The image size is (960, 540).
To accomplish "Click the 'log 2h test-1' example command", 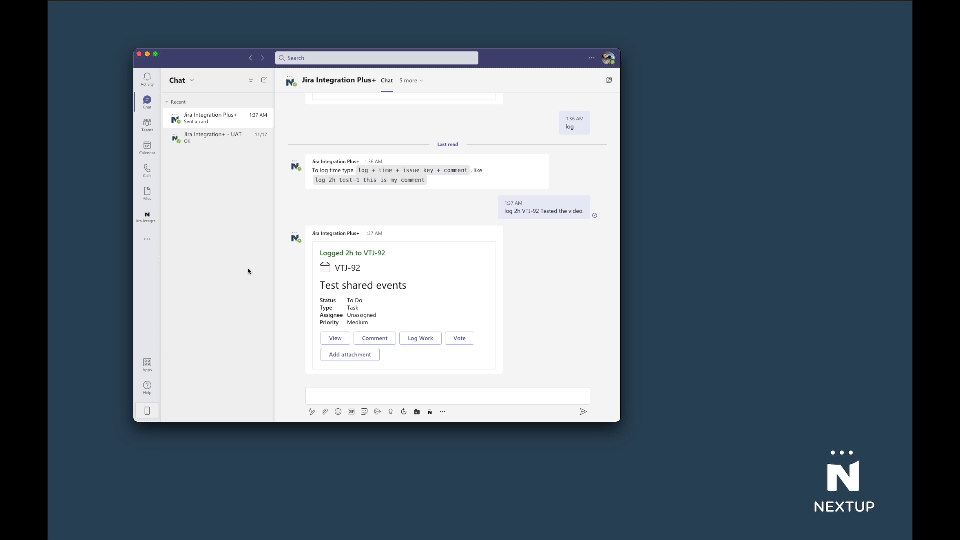I will (x=370, y=180).
